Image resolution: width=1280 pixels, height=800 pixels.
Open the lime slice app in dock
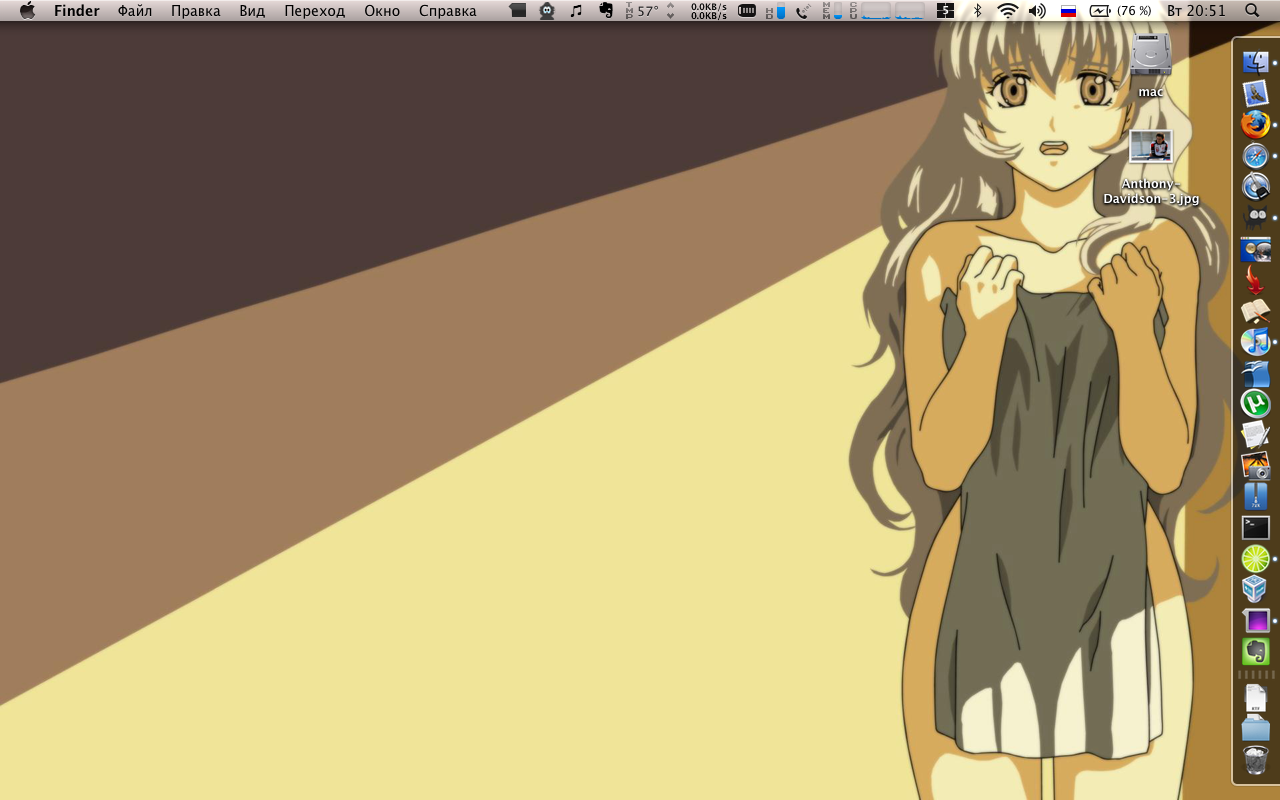[1255, 558]
